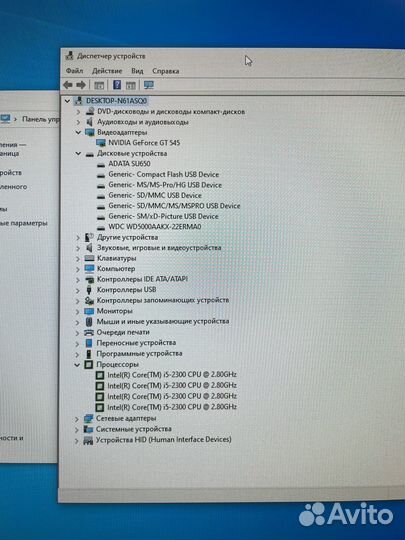The width and height of the screenshot is (405, 540).
Task: Click the Компьютер category icon
Action: pyautogui.click(x=90, y=269)
